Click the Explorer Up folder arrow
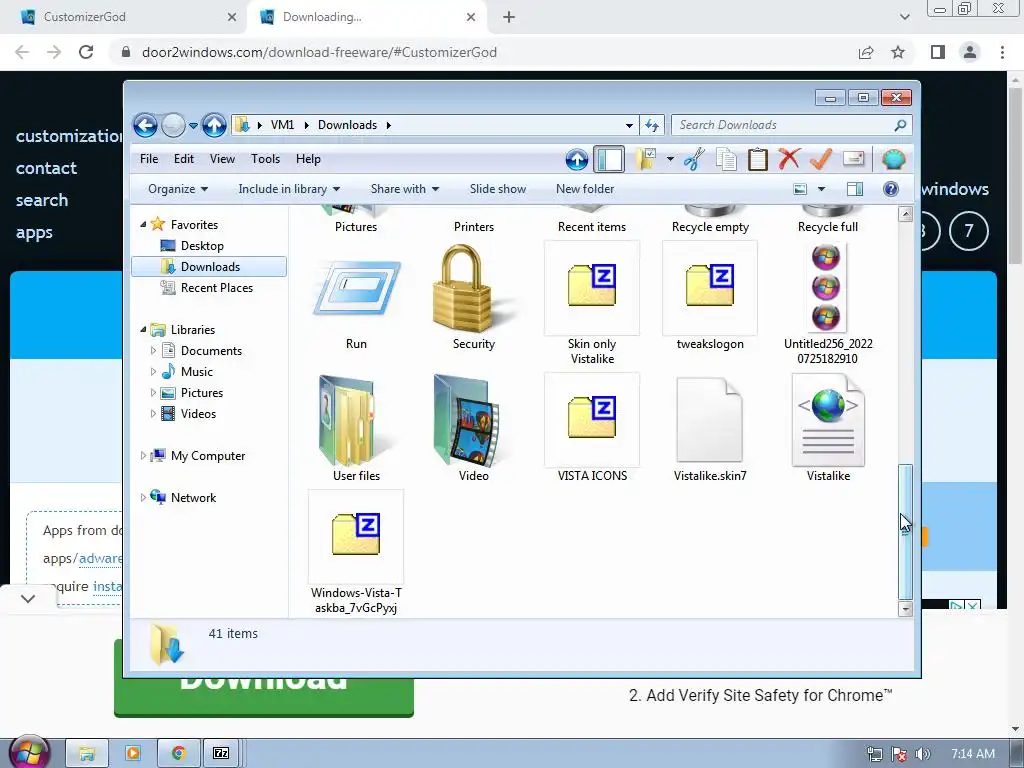 tap(214, 125)
